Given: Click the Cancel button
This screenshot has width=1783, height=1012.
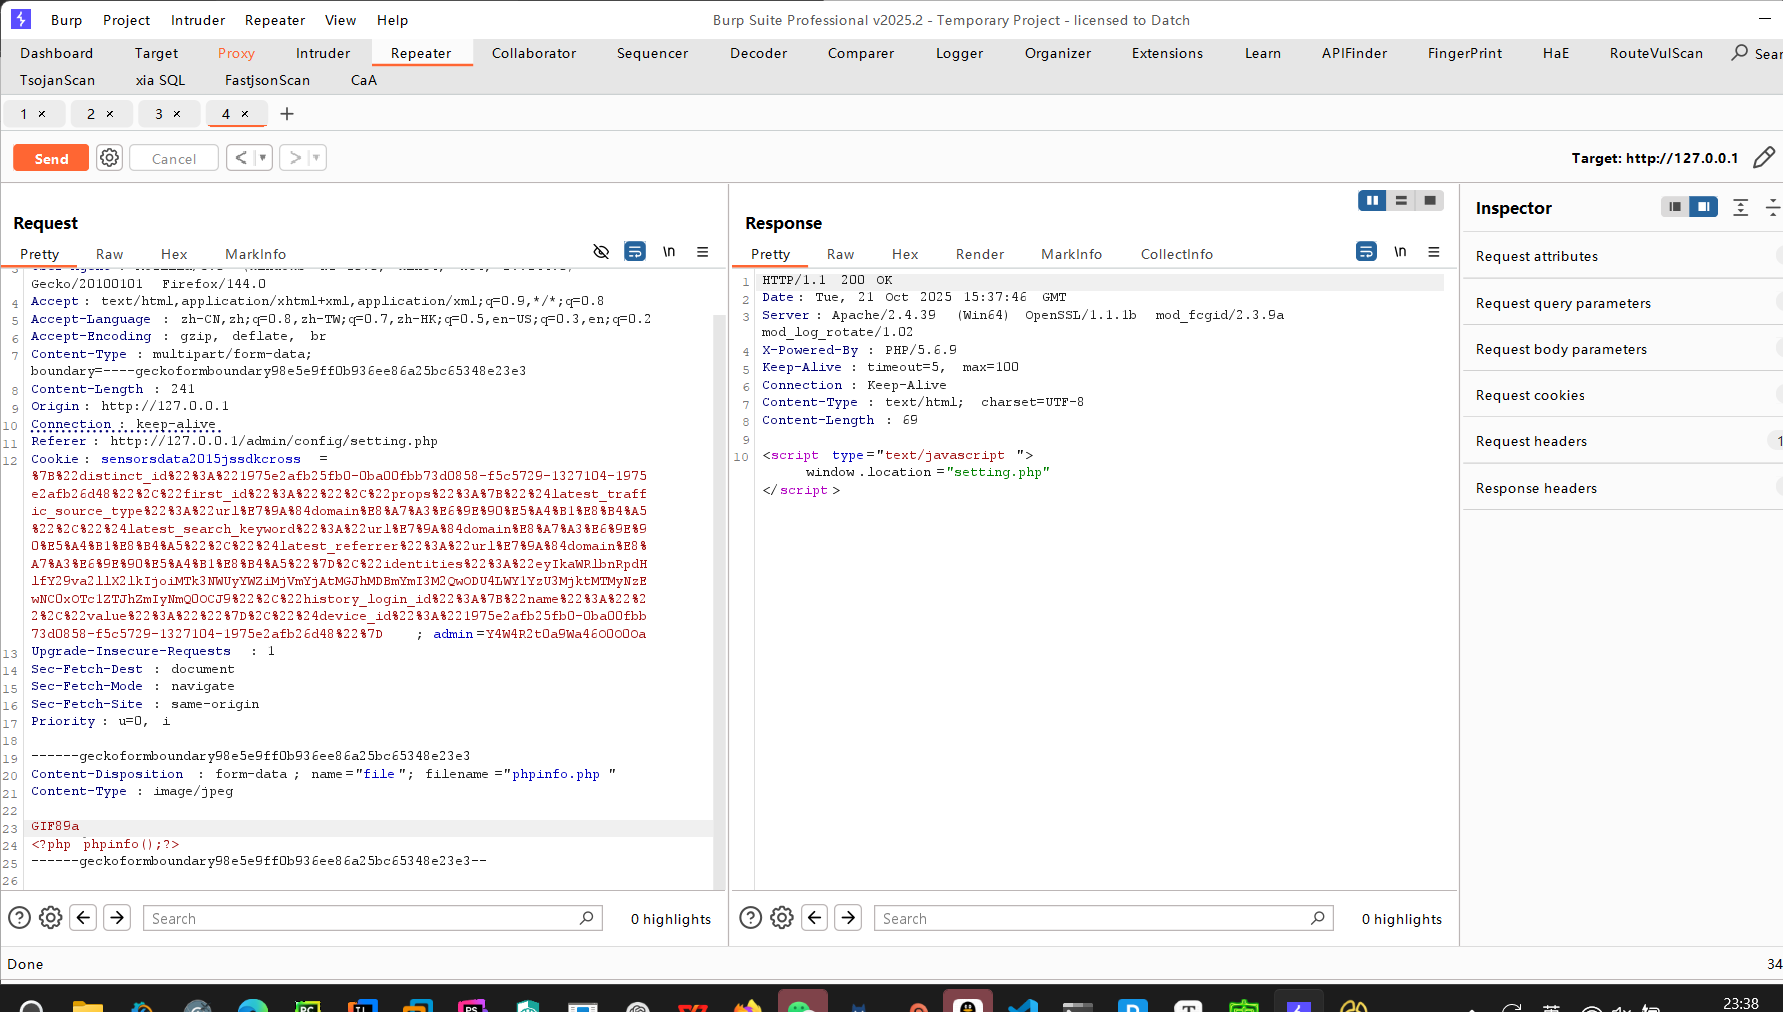Looking at the screenshot, I should coord(174,158).
